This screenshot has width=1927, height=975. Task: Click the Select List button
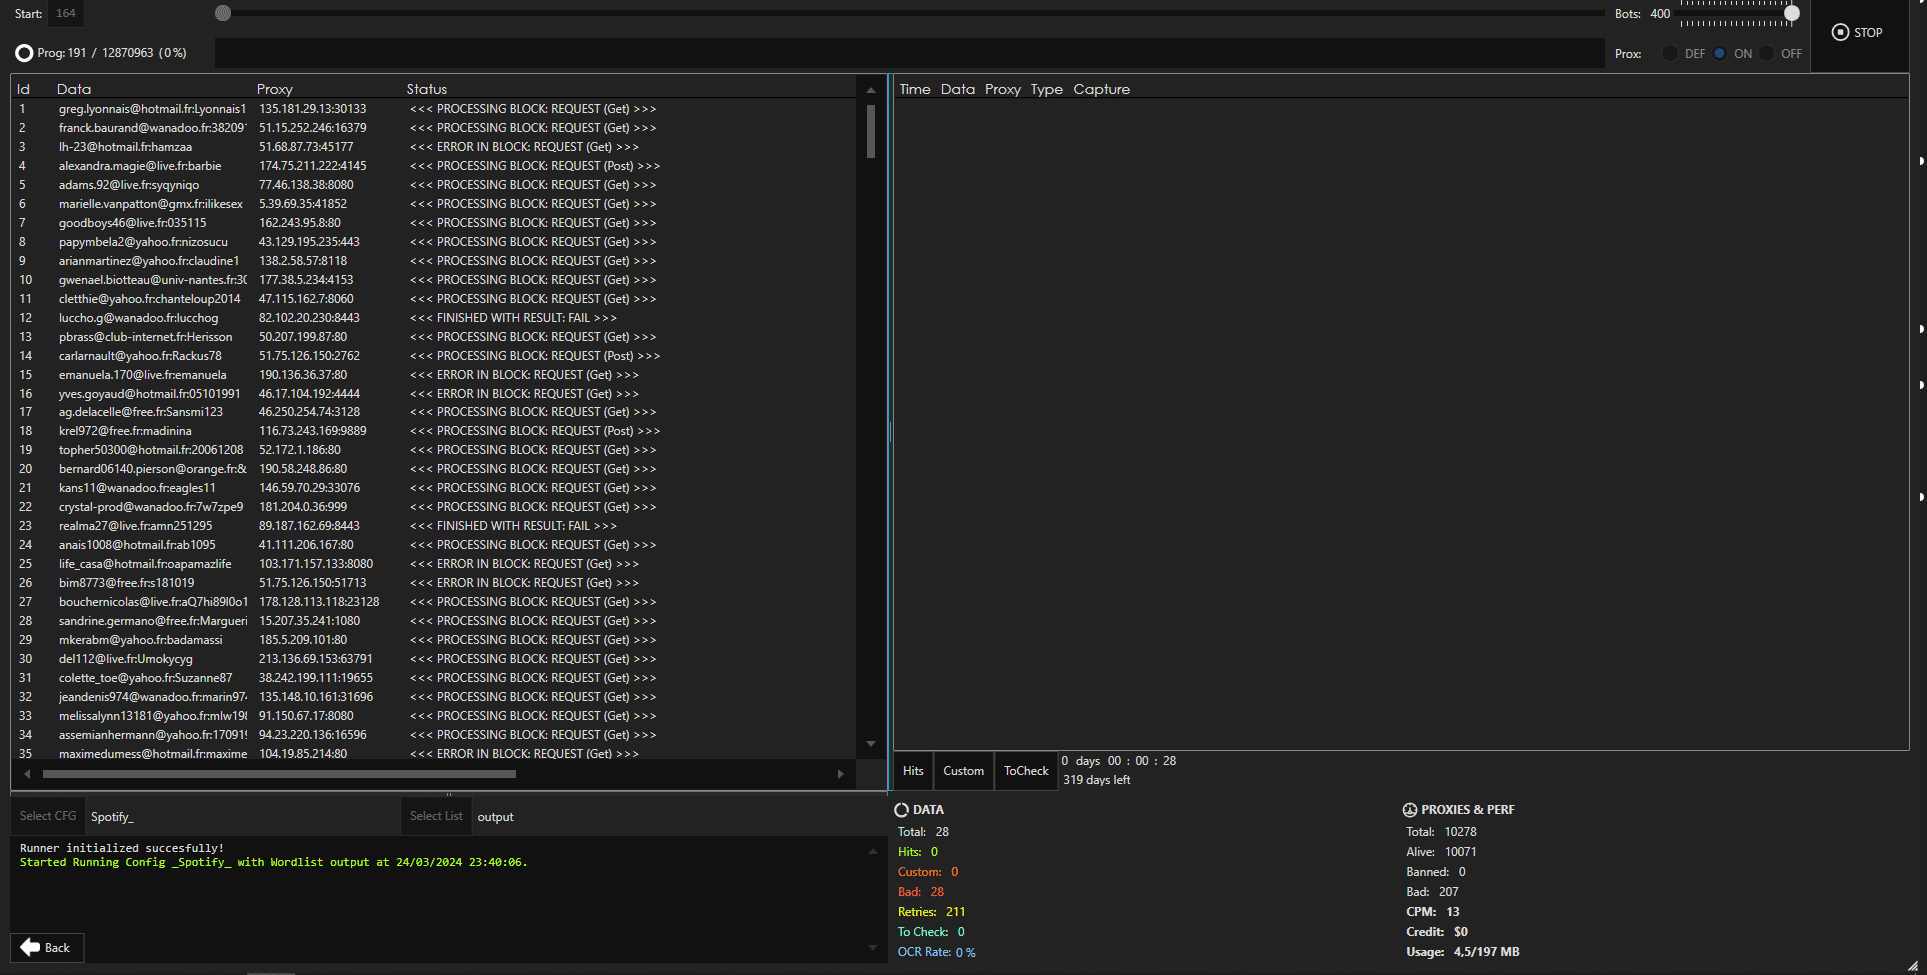point(436,816)
